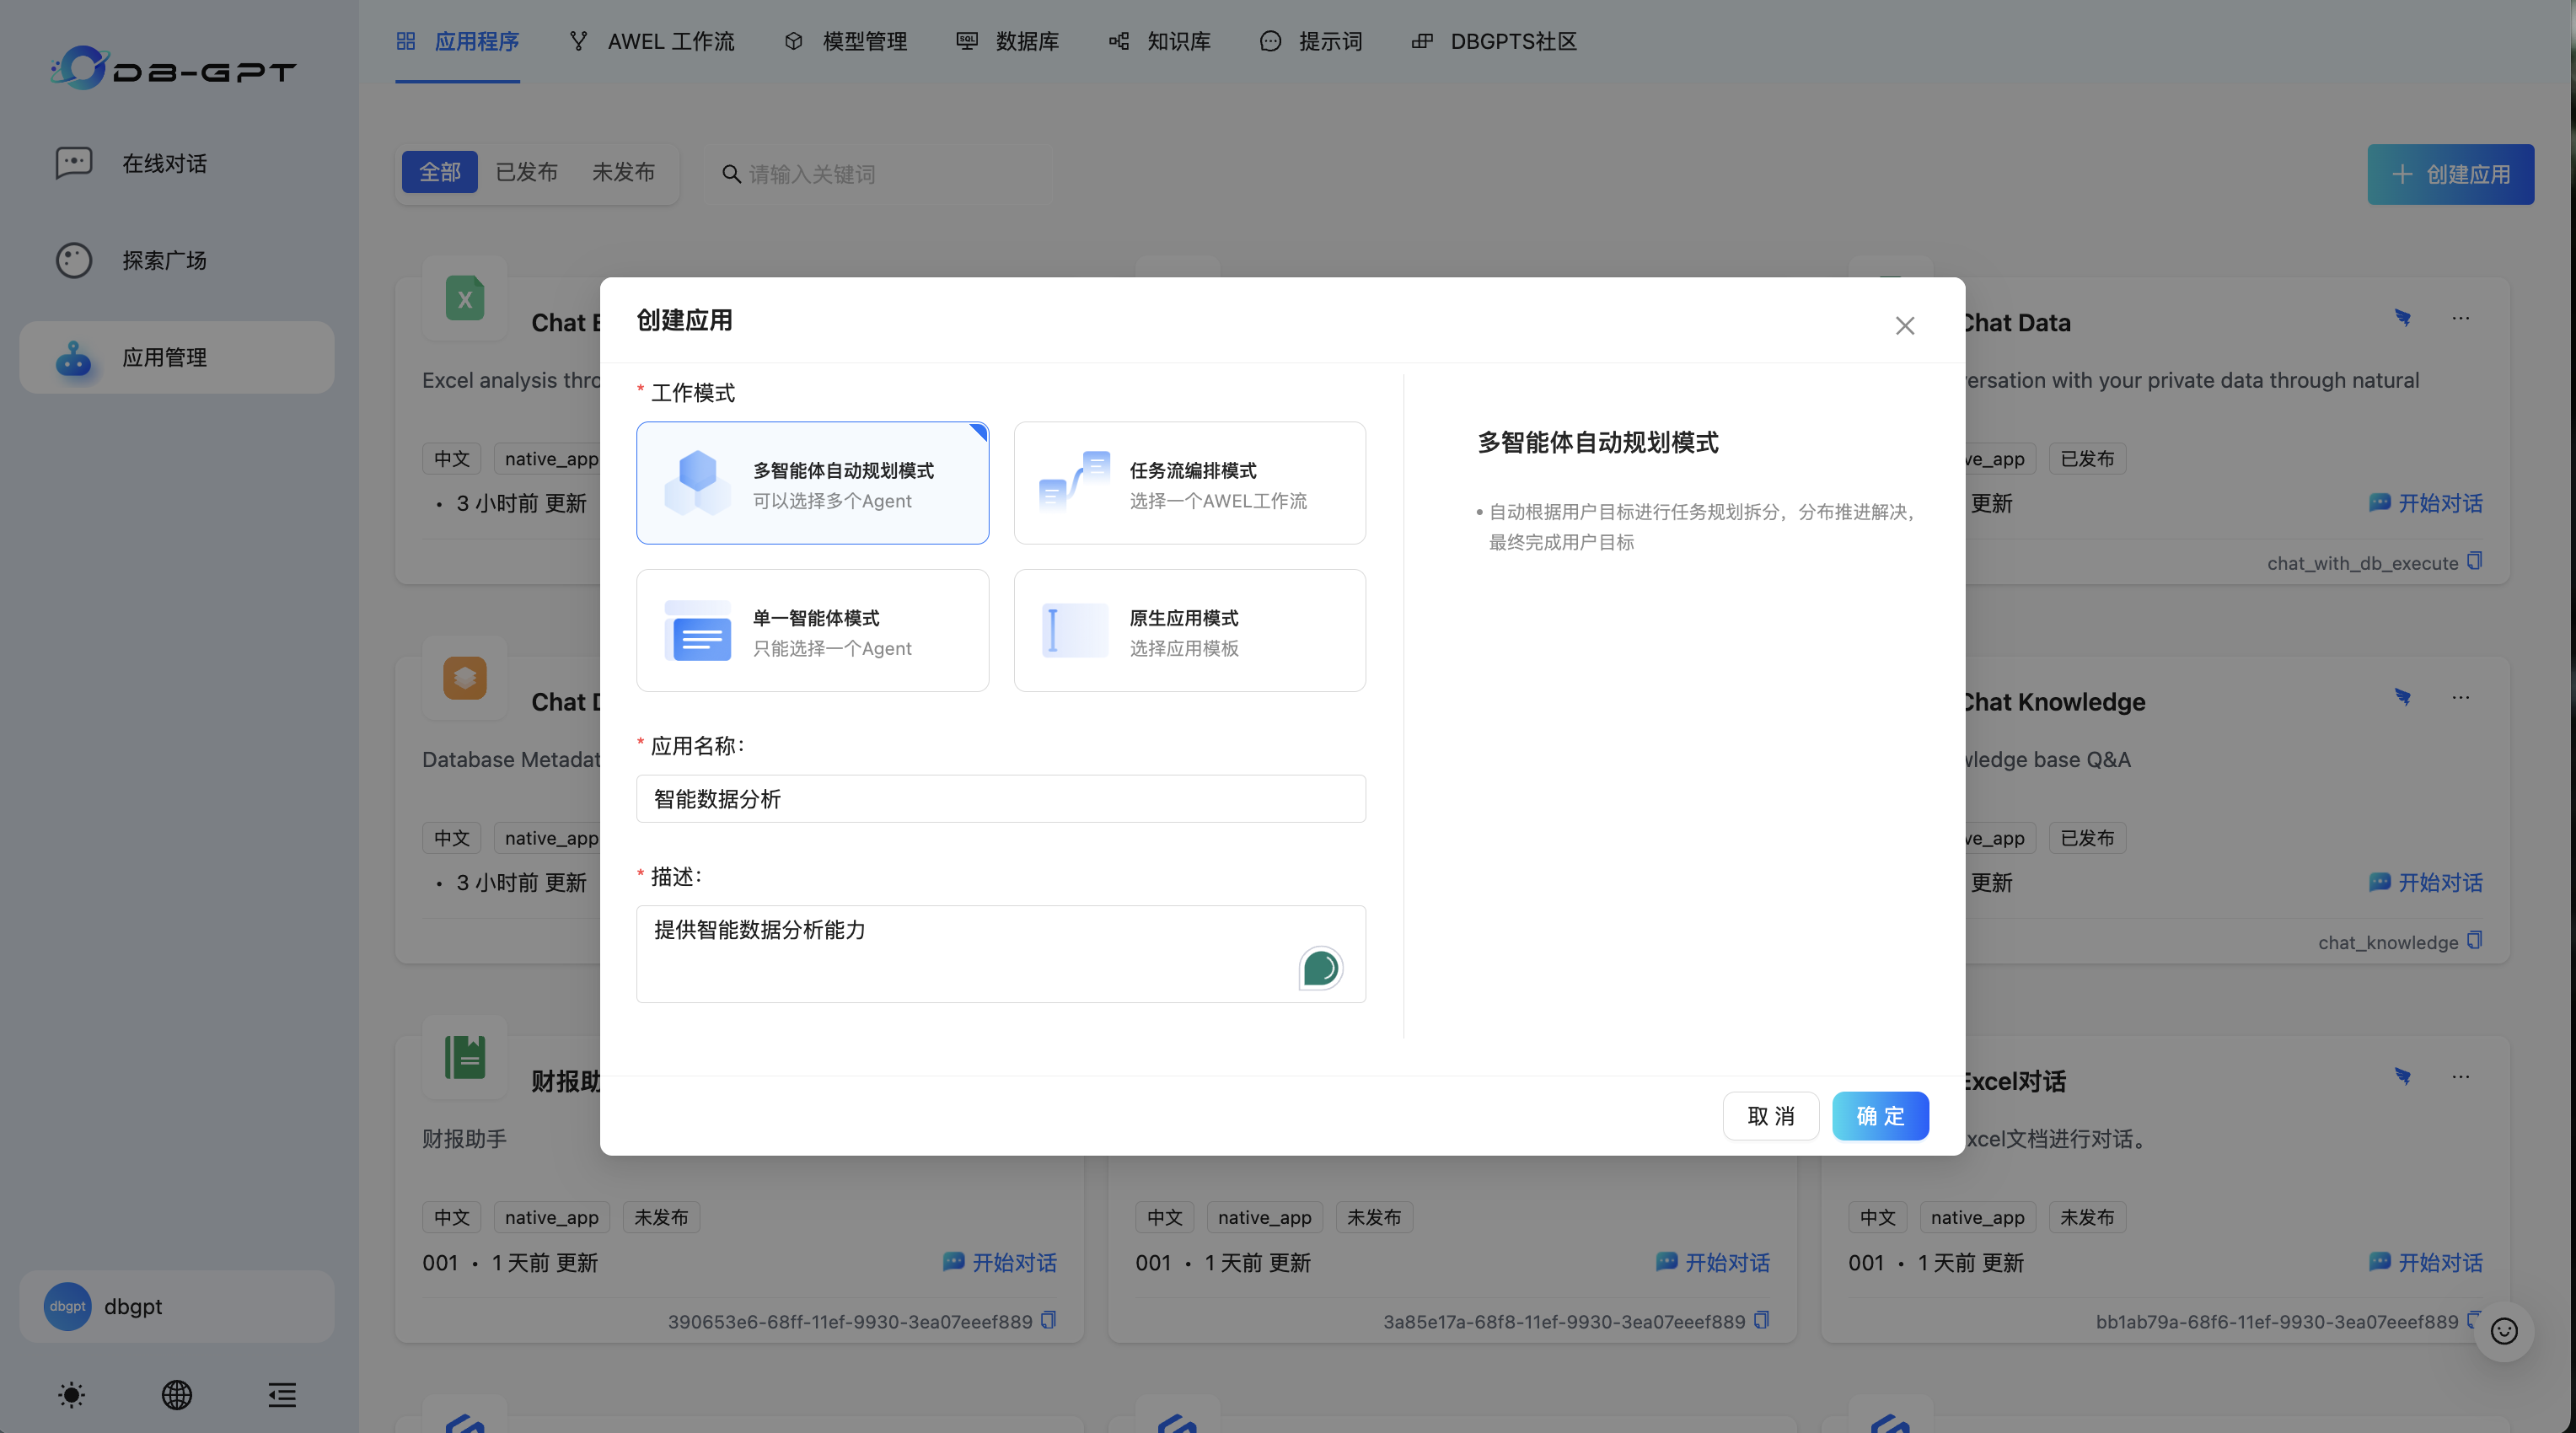Copy the chat_with_db_execute app code icon
The width and height of the screenshot is (2576, 1433).
pyautogui.click(x=2474, y=561)
